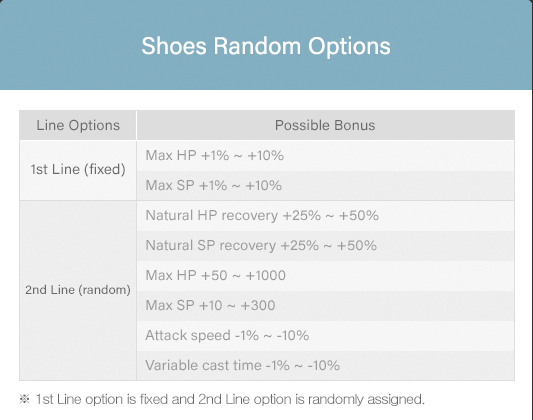Click the word 'Shoes' in the header
Screen dimensions: 533x420
pyautogui.click(x=174, y=46)
